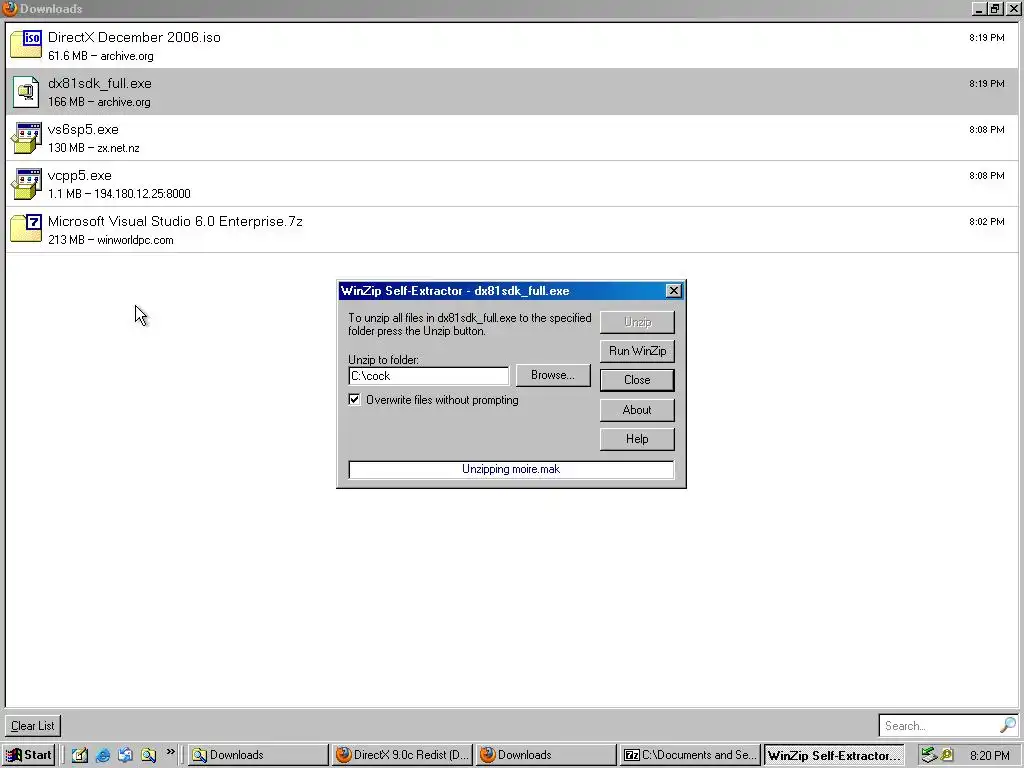Select Microsoft Visual Studio 6.0 Enterprise.7z name
The image size is (1024, 768).
click(175, 221)
